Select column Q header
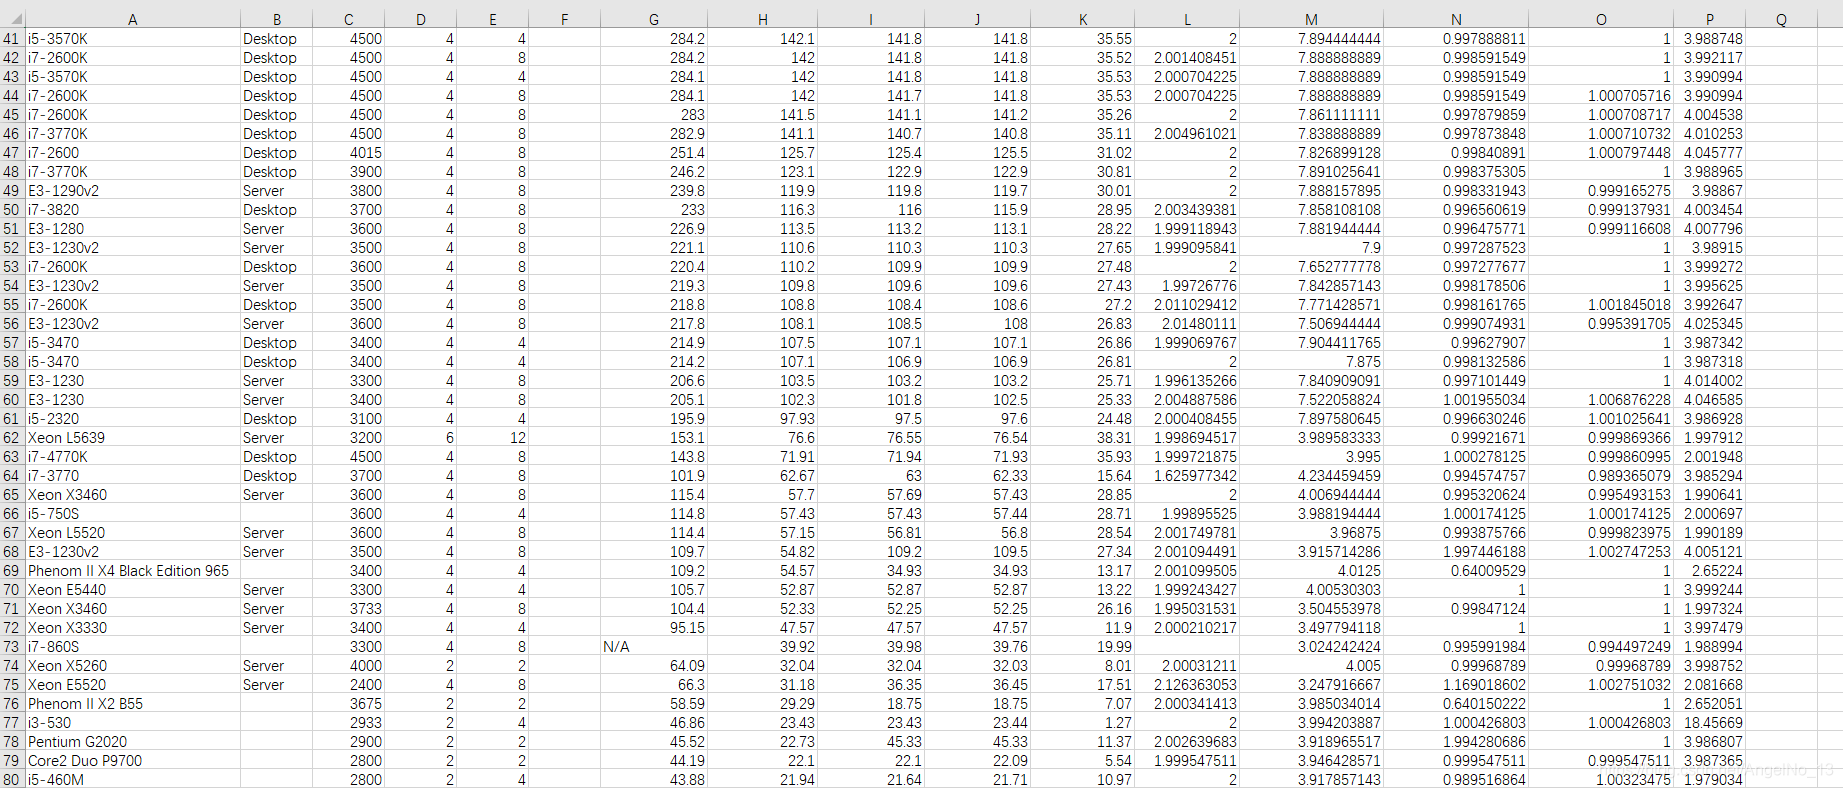This screenshot has width=1843, height=788. pos(1781,19)
